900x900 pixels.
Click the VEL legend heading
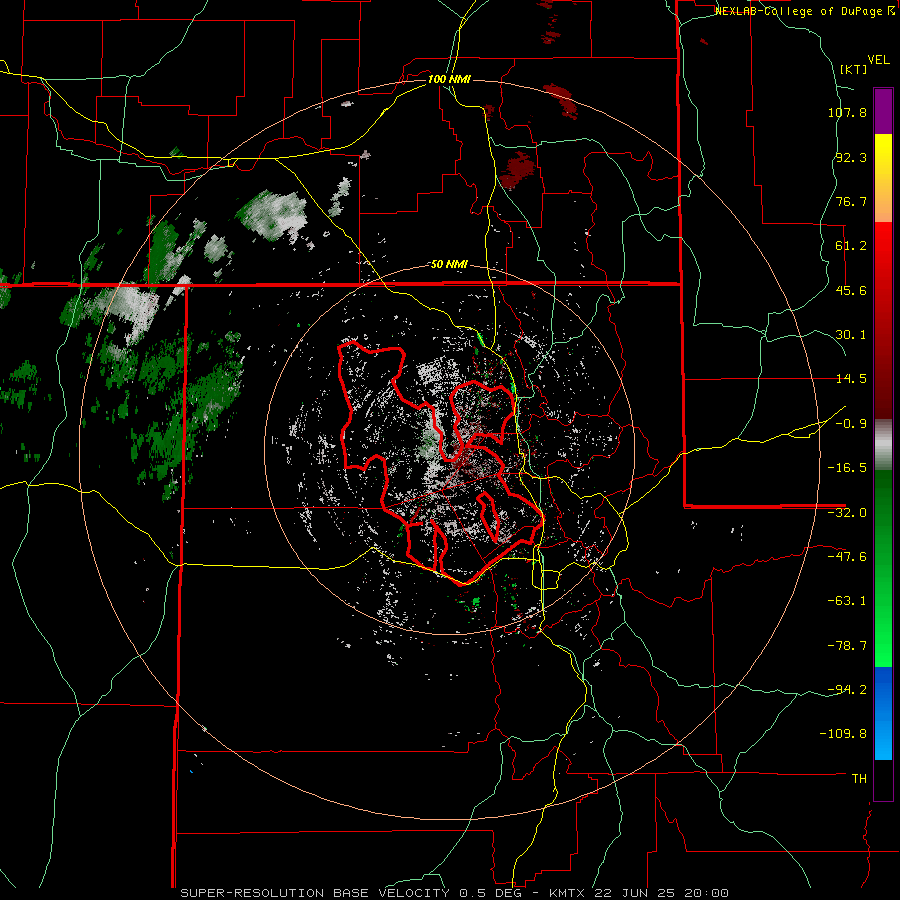tap(878, 60)
